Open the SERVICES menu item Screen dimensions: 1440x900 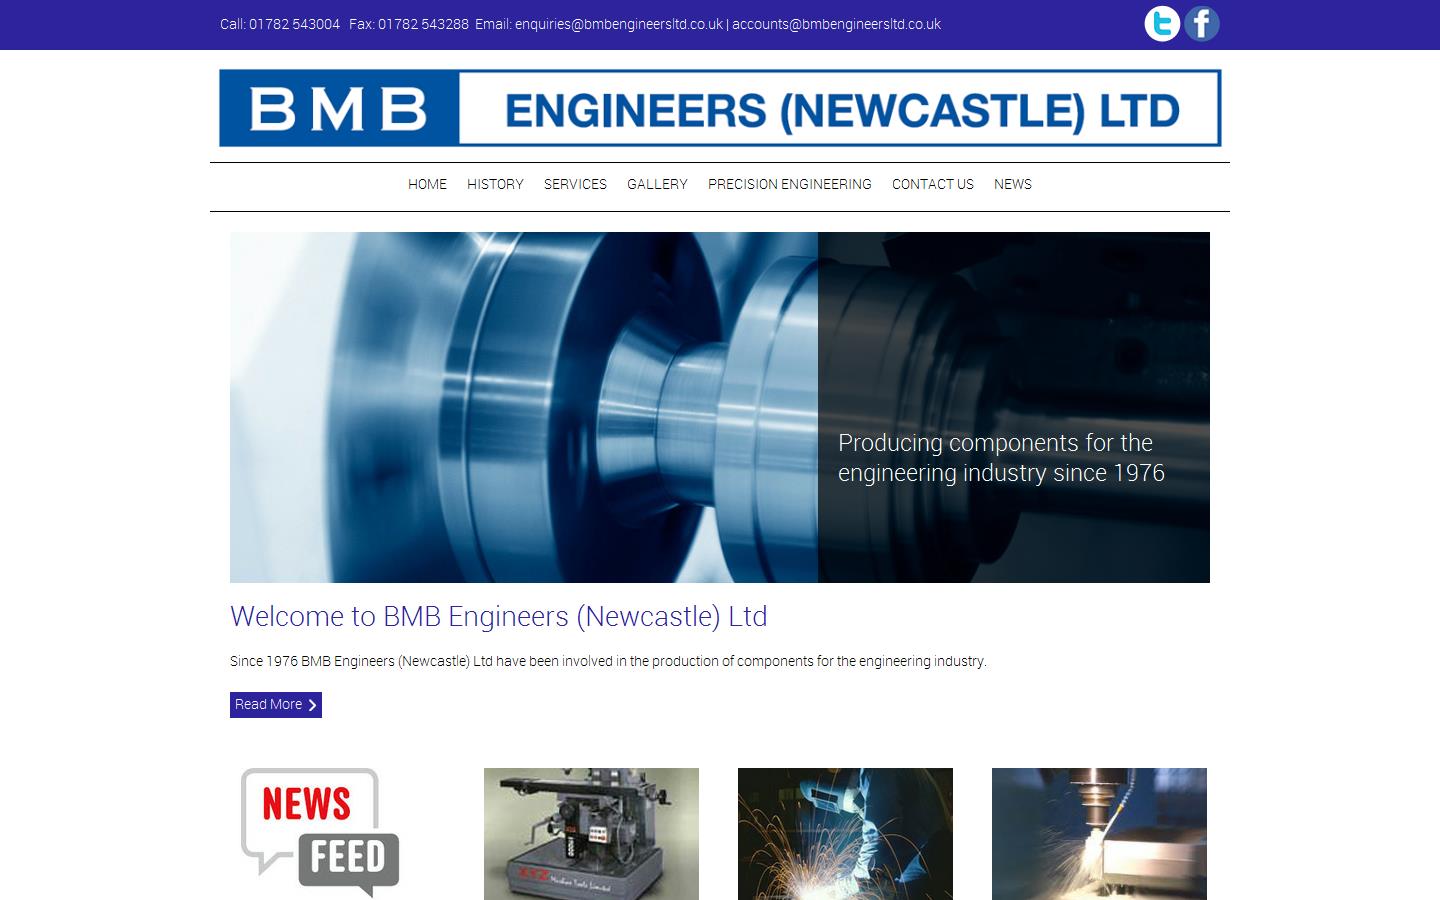click(575, 184)
